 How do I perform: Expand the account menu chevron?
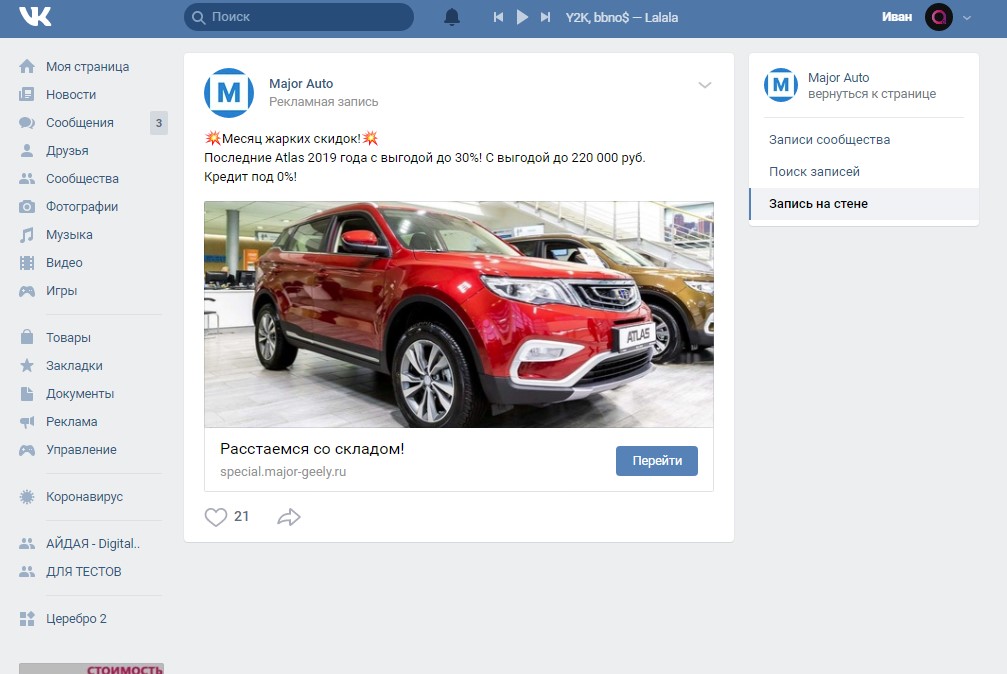(967, 18)
